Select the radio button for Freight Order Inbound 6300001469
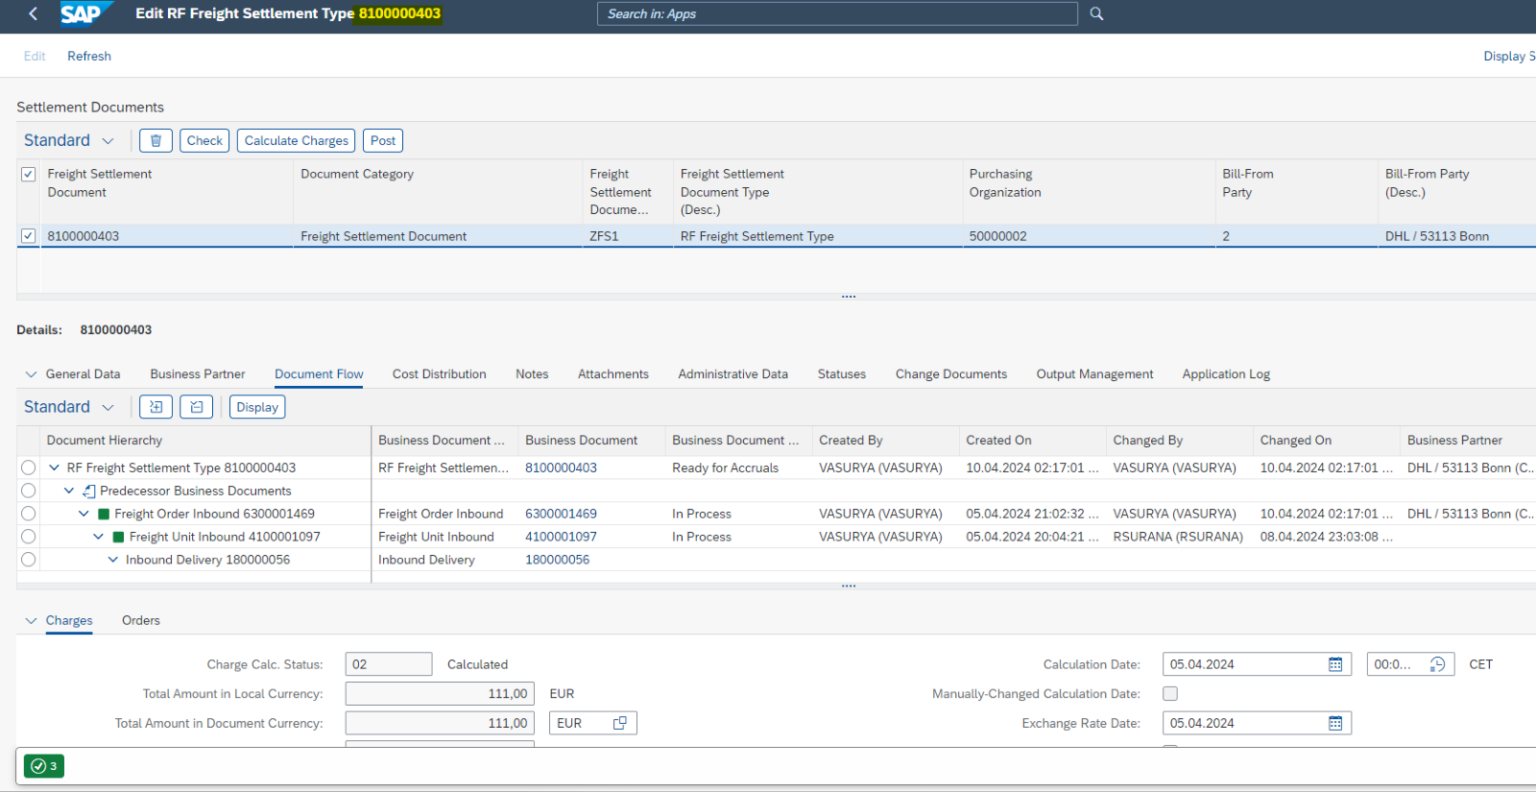The height and width of the screenshot is (792, 1536). point(29,513)
